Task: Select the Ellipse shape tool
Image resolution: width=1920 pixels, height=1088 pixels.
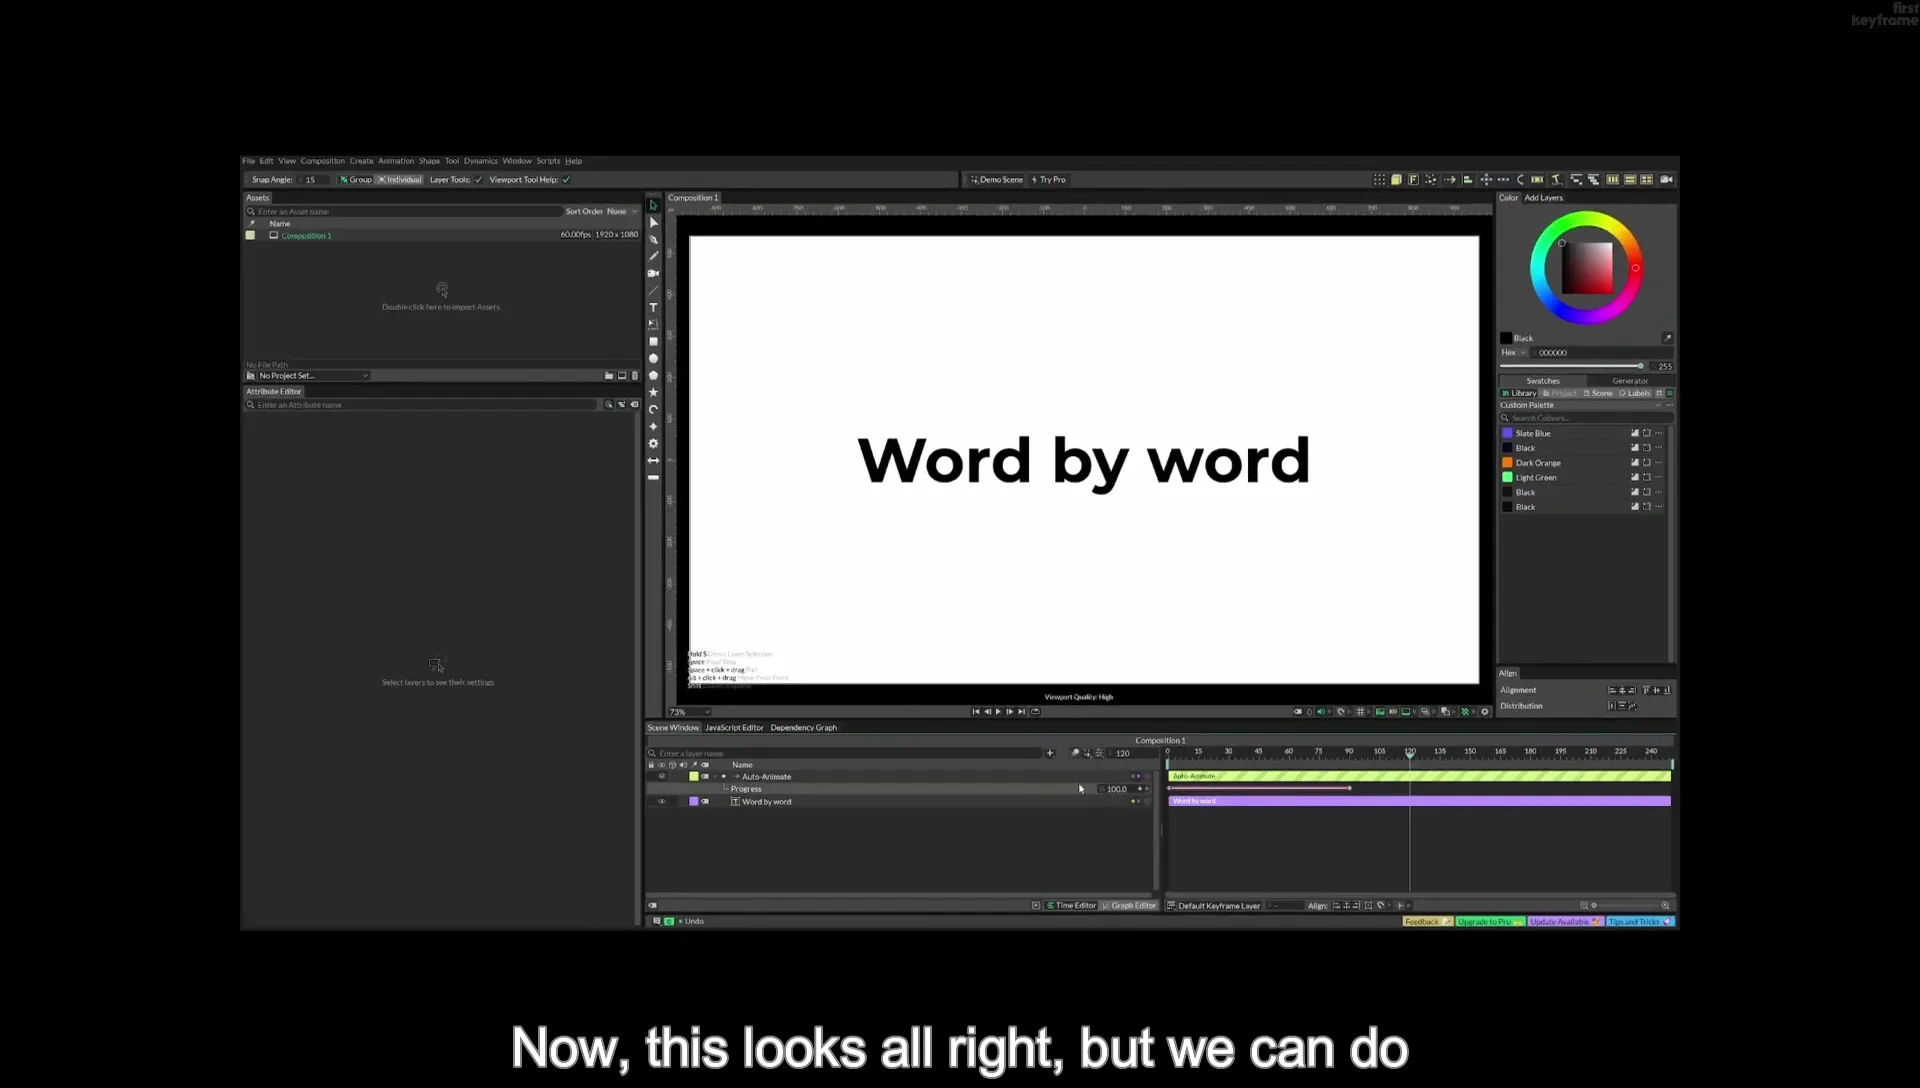Action: point(653,358)
